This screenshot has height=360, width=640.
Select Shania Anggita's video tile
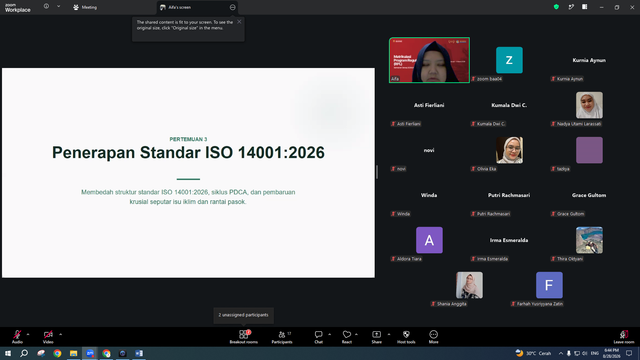pyautogui.click(x=469, y=285)
